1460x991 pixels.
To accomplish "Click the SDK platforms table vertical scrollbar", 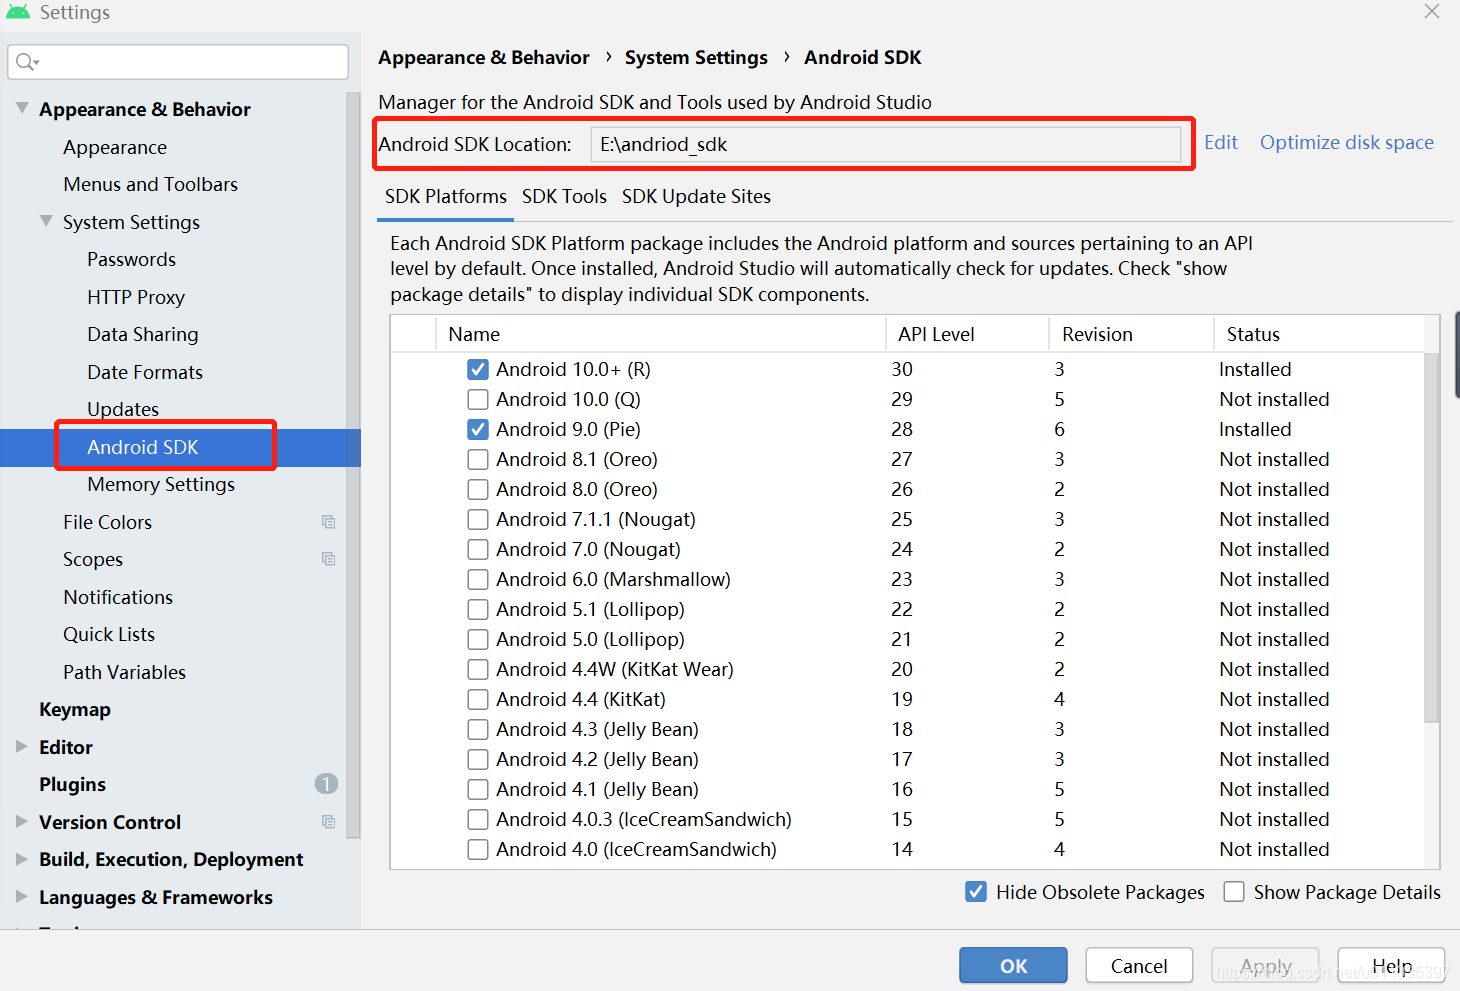I will pos(1431,537).
